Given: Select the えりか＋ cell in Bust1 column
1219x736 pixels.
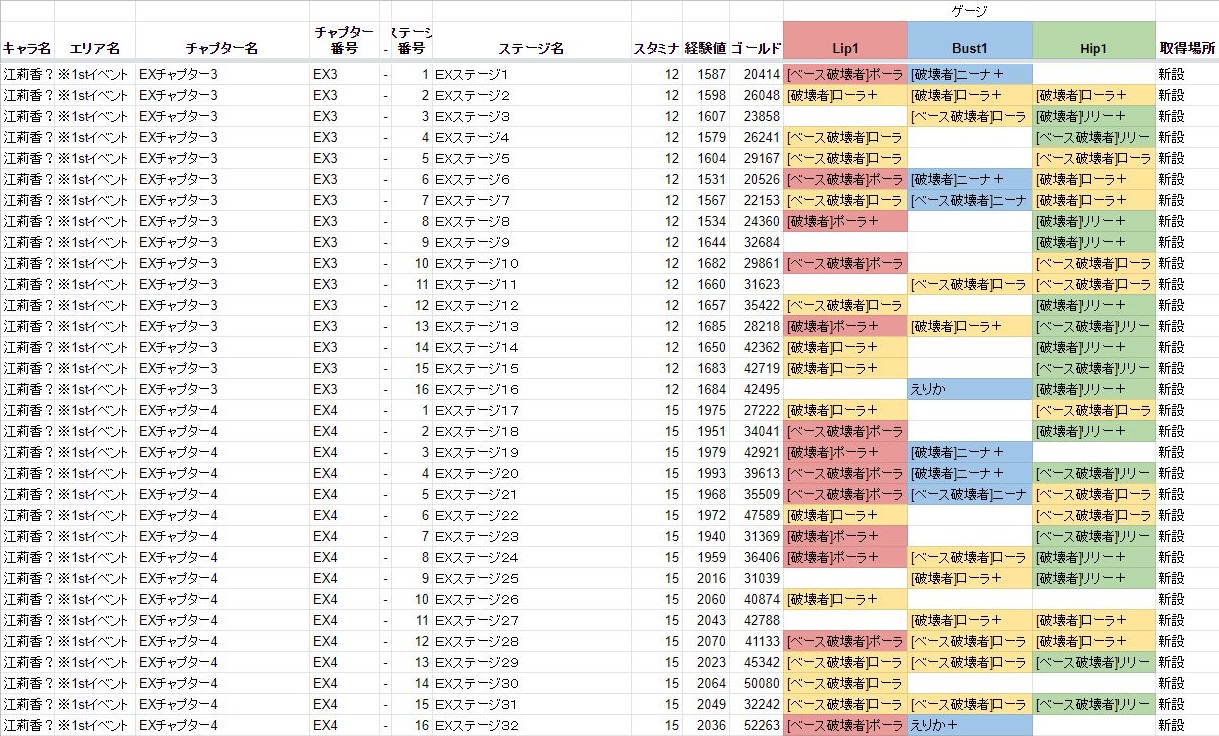Looking at the screenshot, I should tap(969, 725).
